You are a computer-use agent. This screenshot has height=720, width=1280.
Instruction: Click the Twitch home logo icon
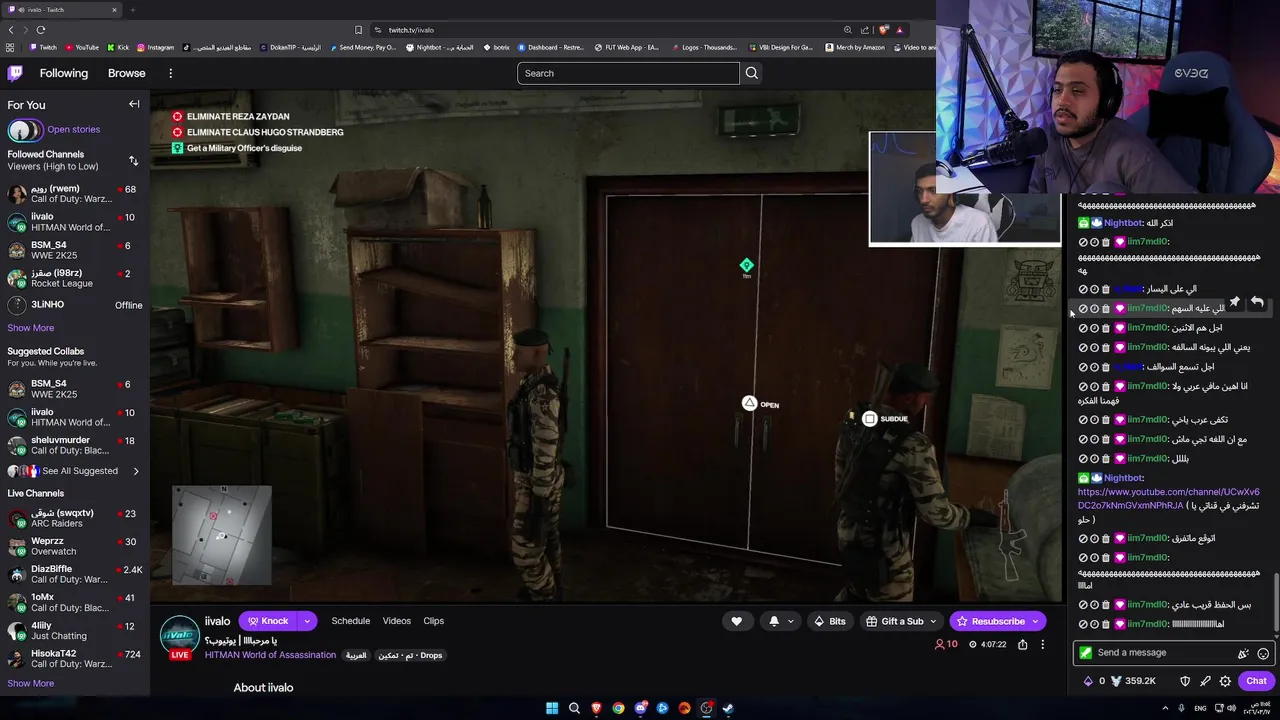point(15,73)
